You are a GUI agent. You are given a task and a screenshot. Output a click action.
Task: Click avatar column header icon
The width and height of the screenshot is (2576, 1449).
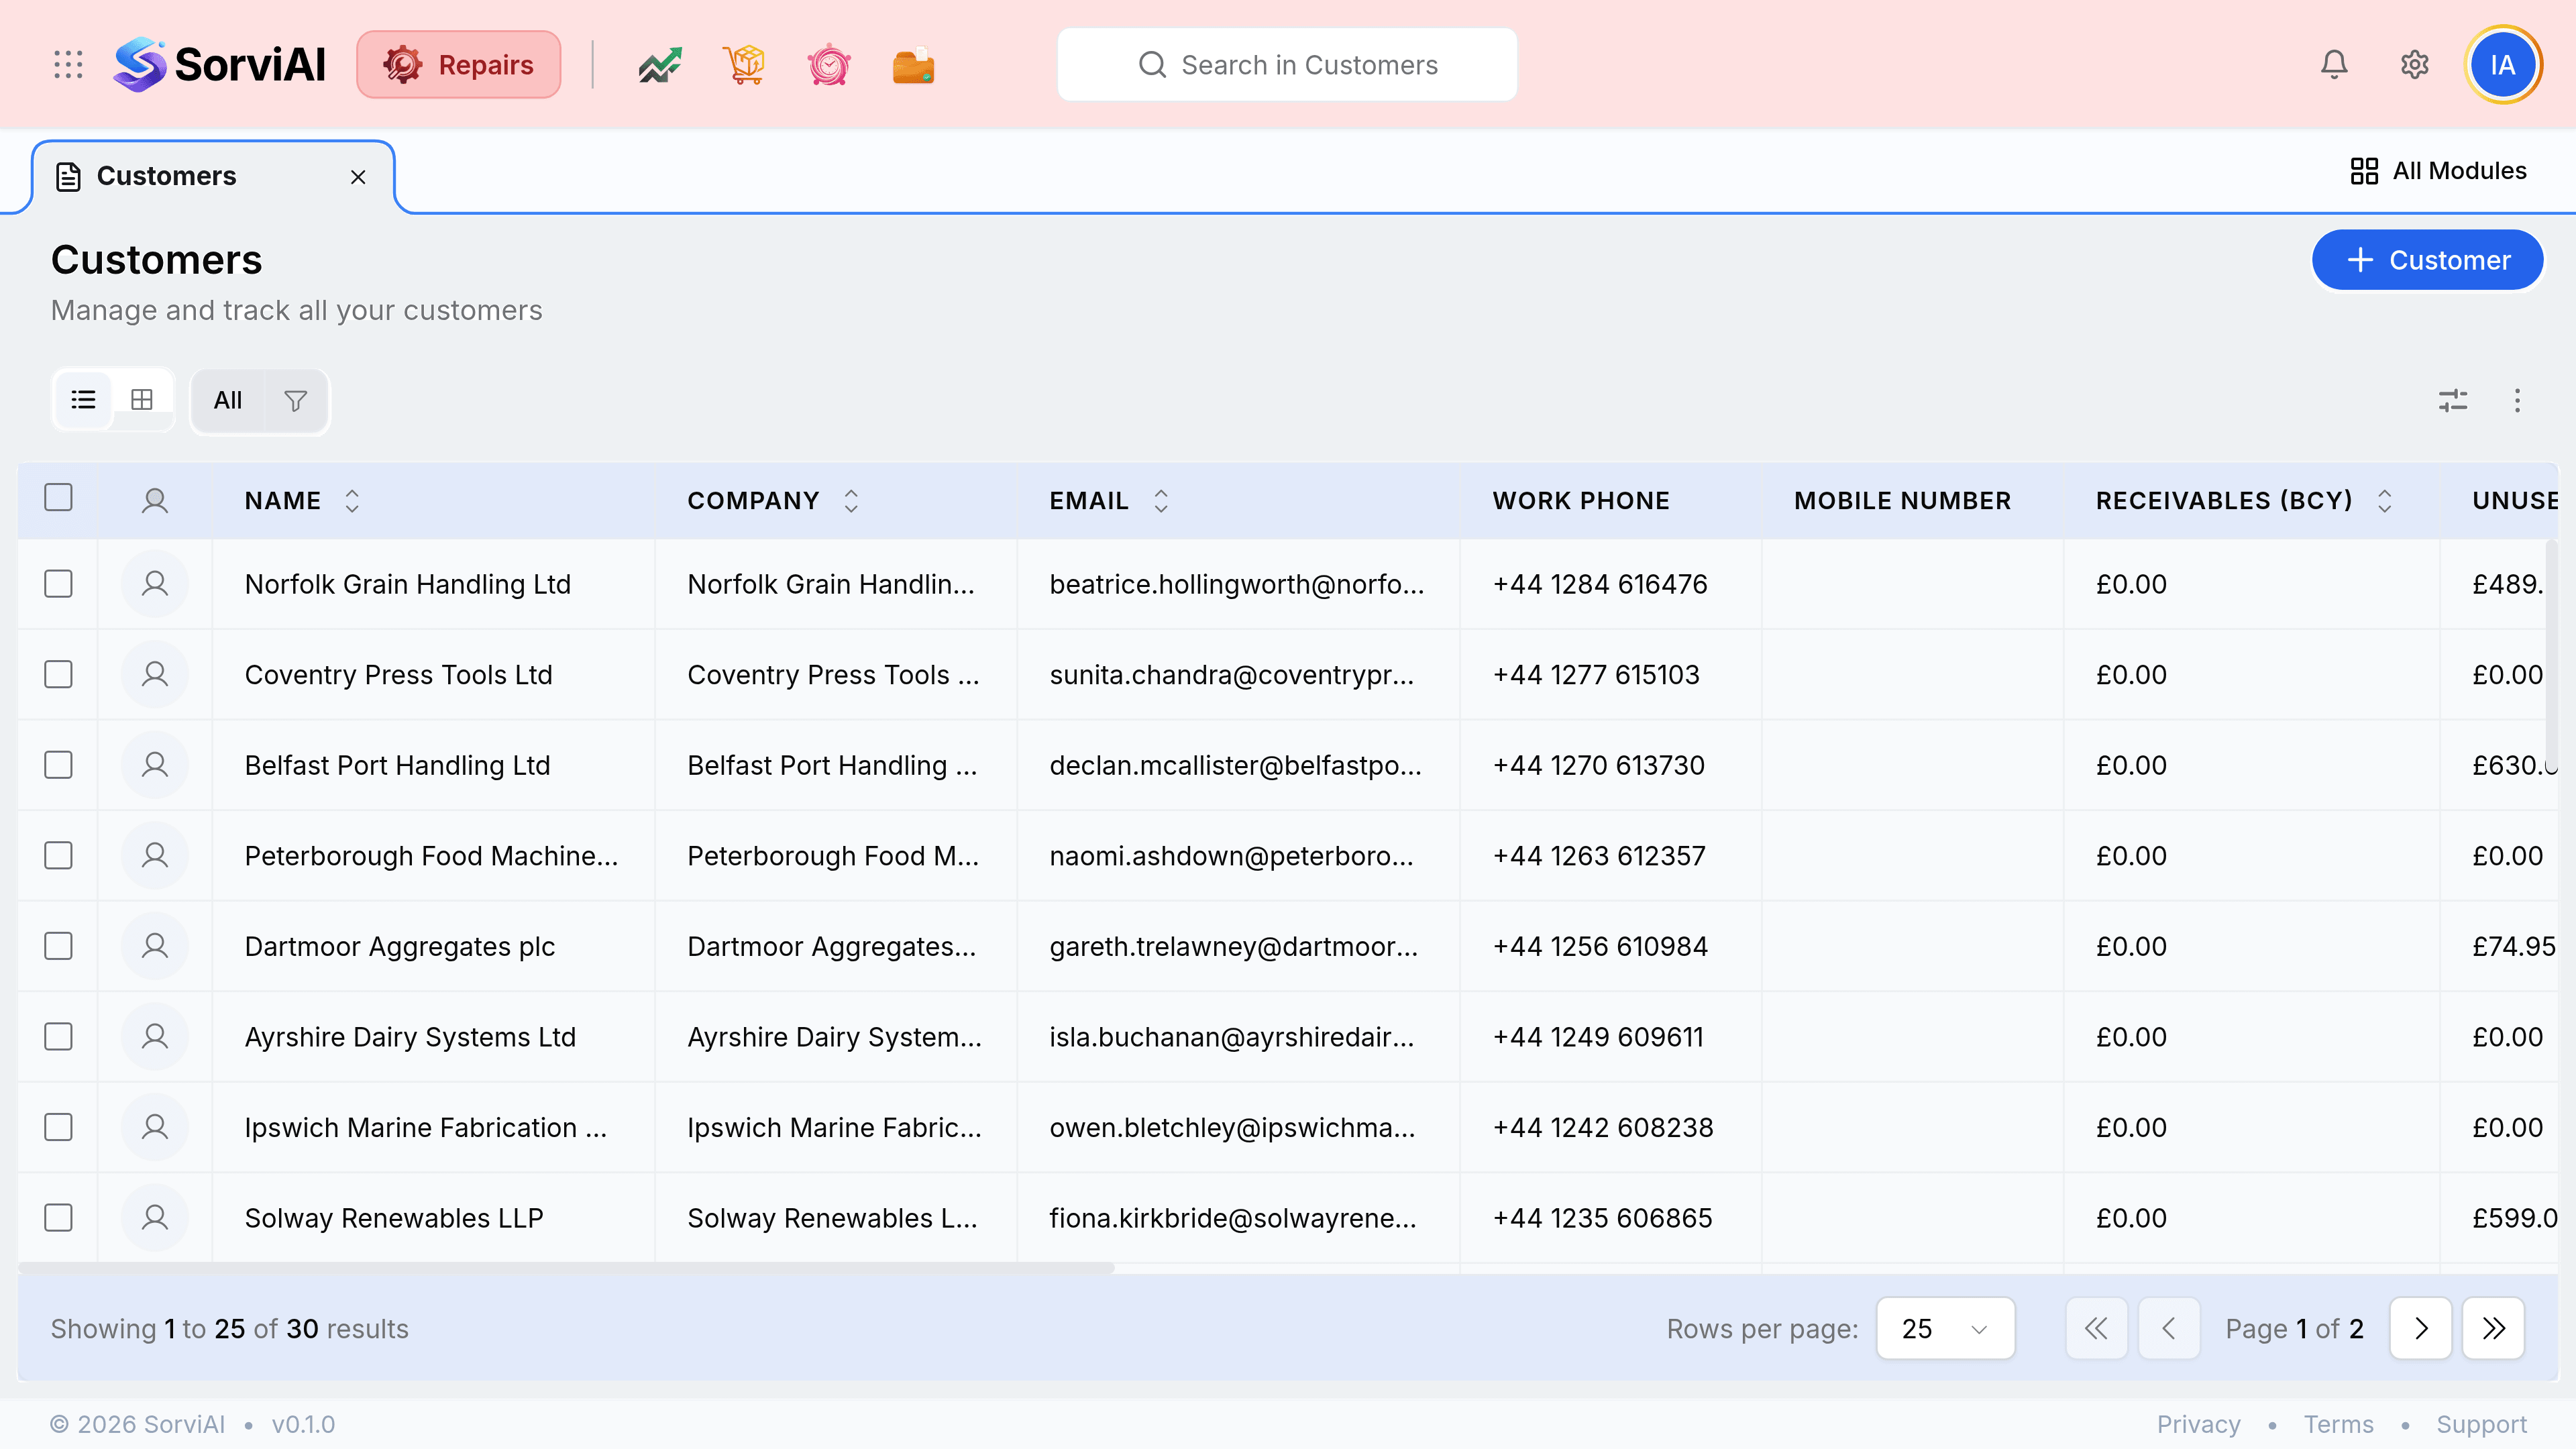point(155,501)
